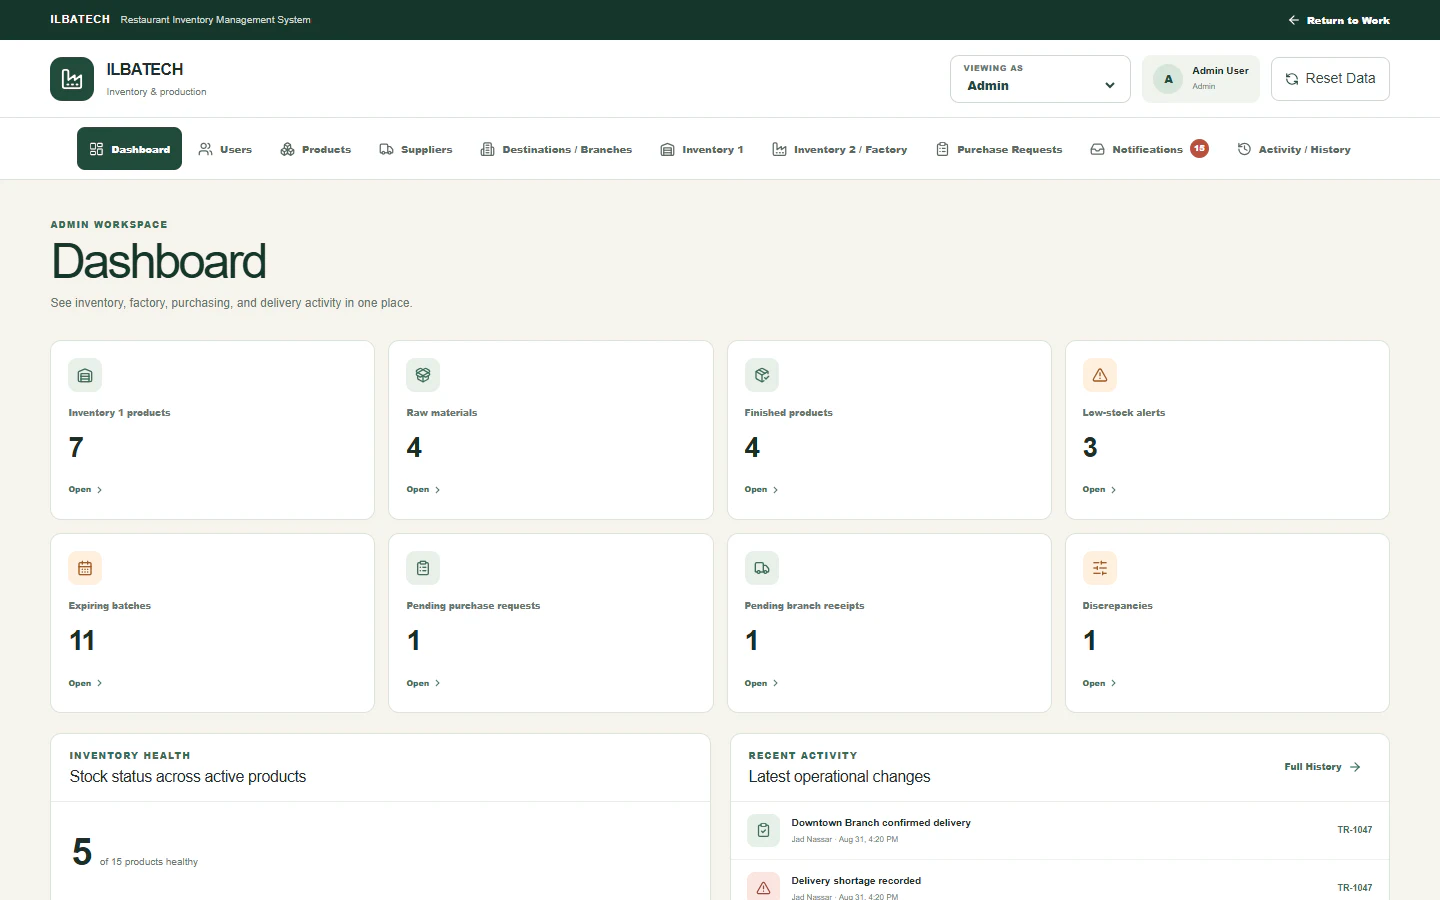Screen dimensions: 1440x900
Task: Switch to the Users tab
Action: pyautogui.click(x=225, y=149)
